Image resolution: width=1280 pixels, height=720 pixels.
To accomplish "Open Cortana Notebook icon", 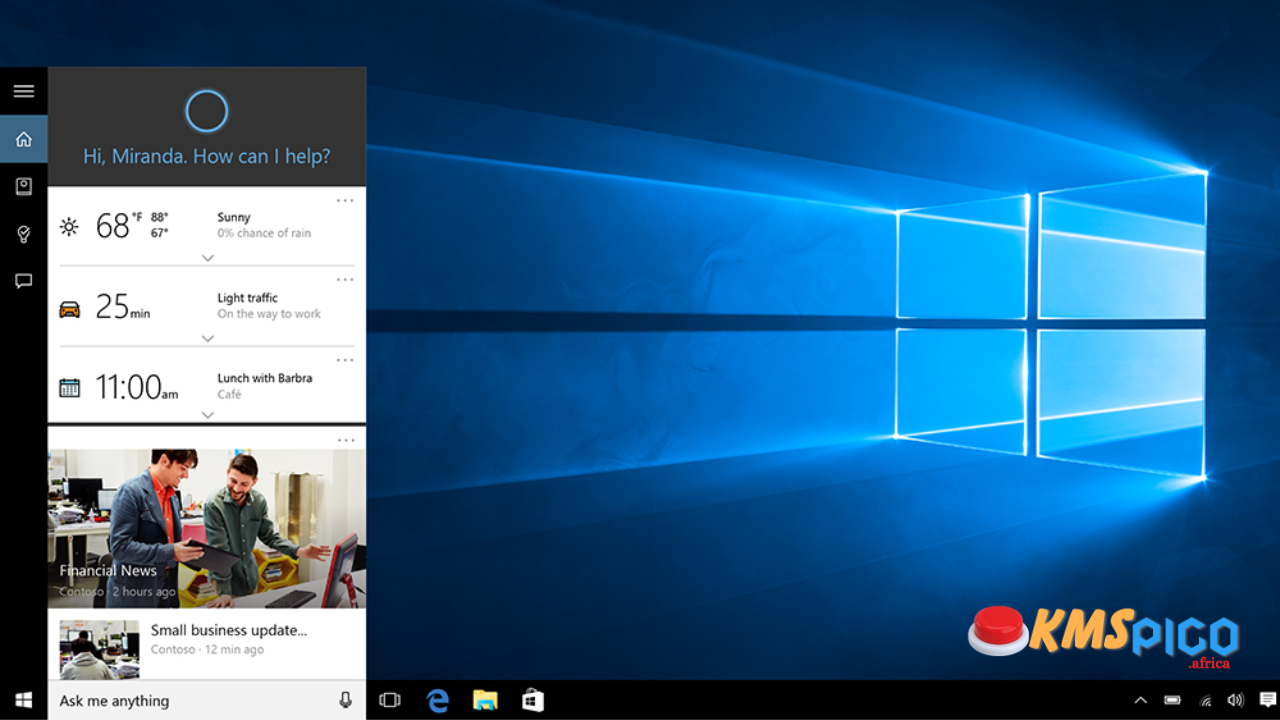I will click(x=24, y=186).
